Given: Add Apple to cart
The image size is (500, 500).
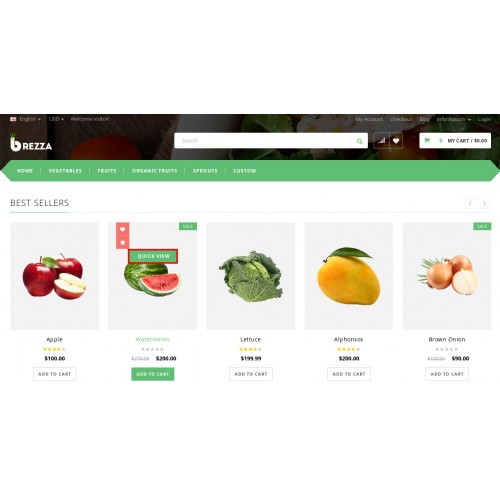Looking at the screenshot, I should point(55,374).
